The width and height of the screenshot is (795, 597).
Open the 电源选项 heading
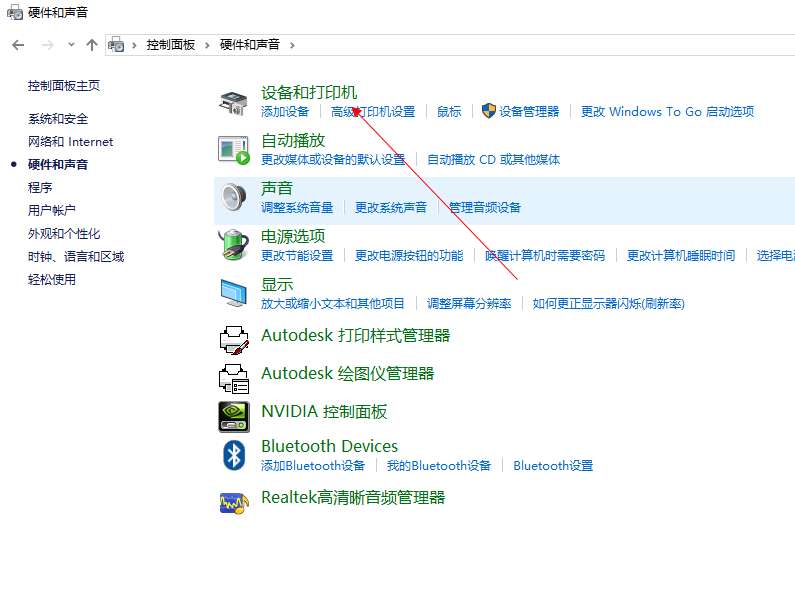pos(293,236)
